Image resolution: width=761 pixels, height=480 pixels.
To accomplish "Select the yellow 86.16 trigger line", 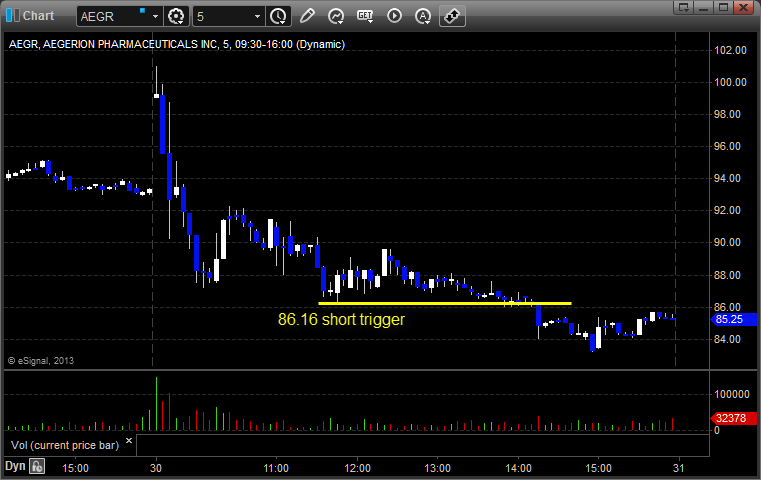I will click(445, 303).
